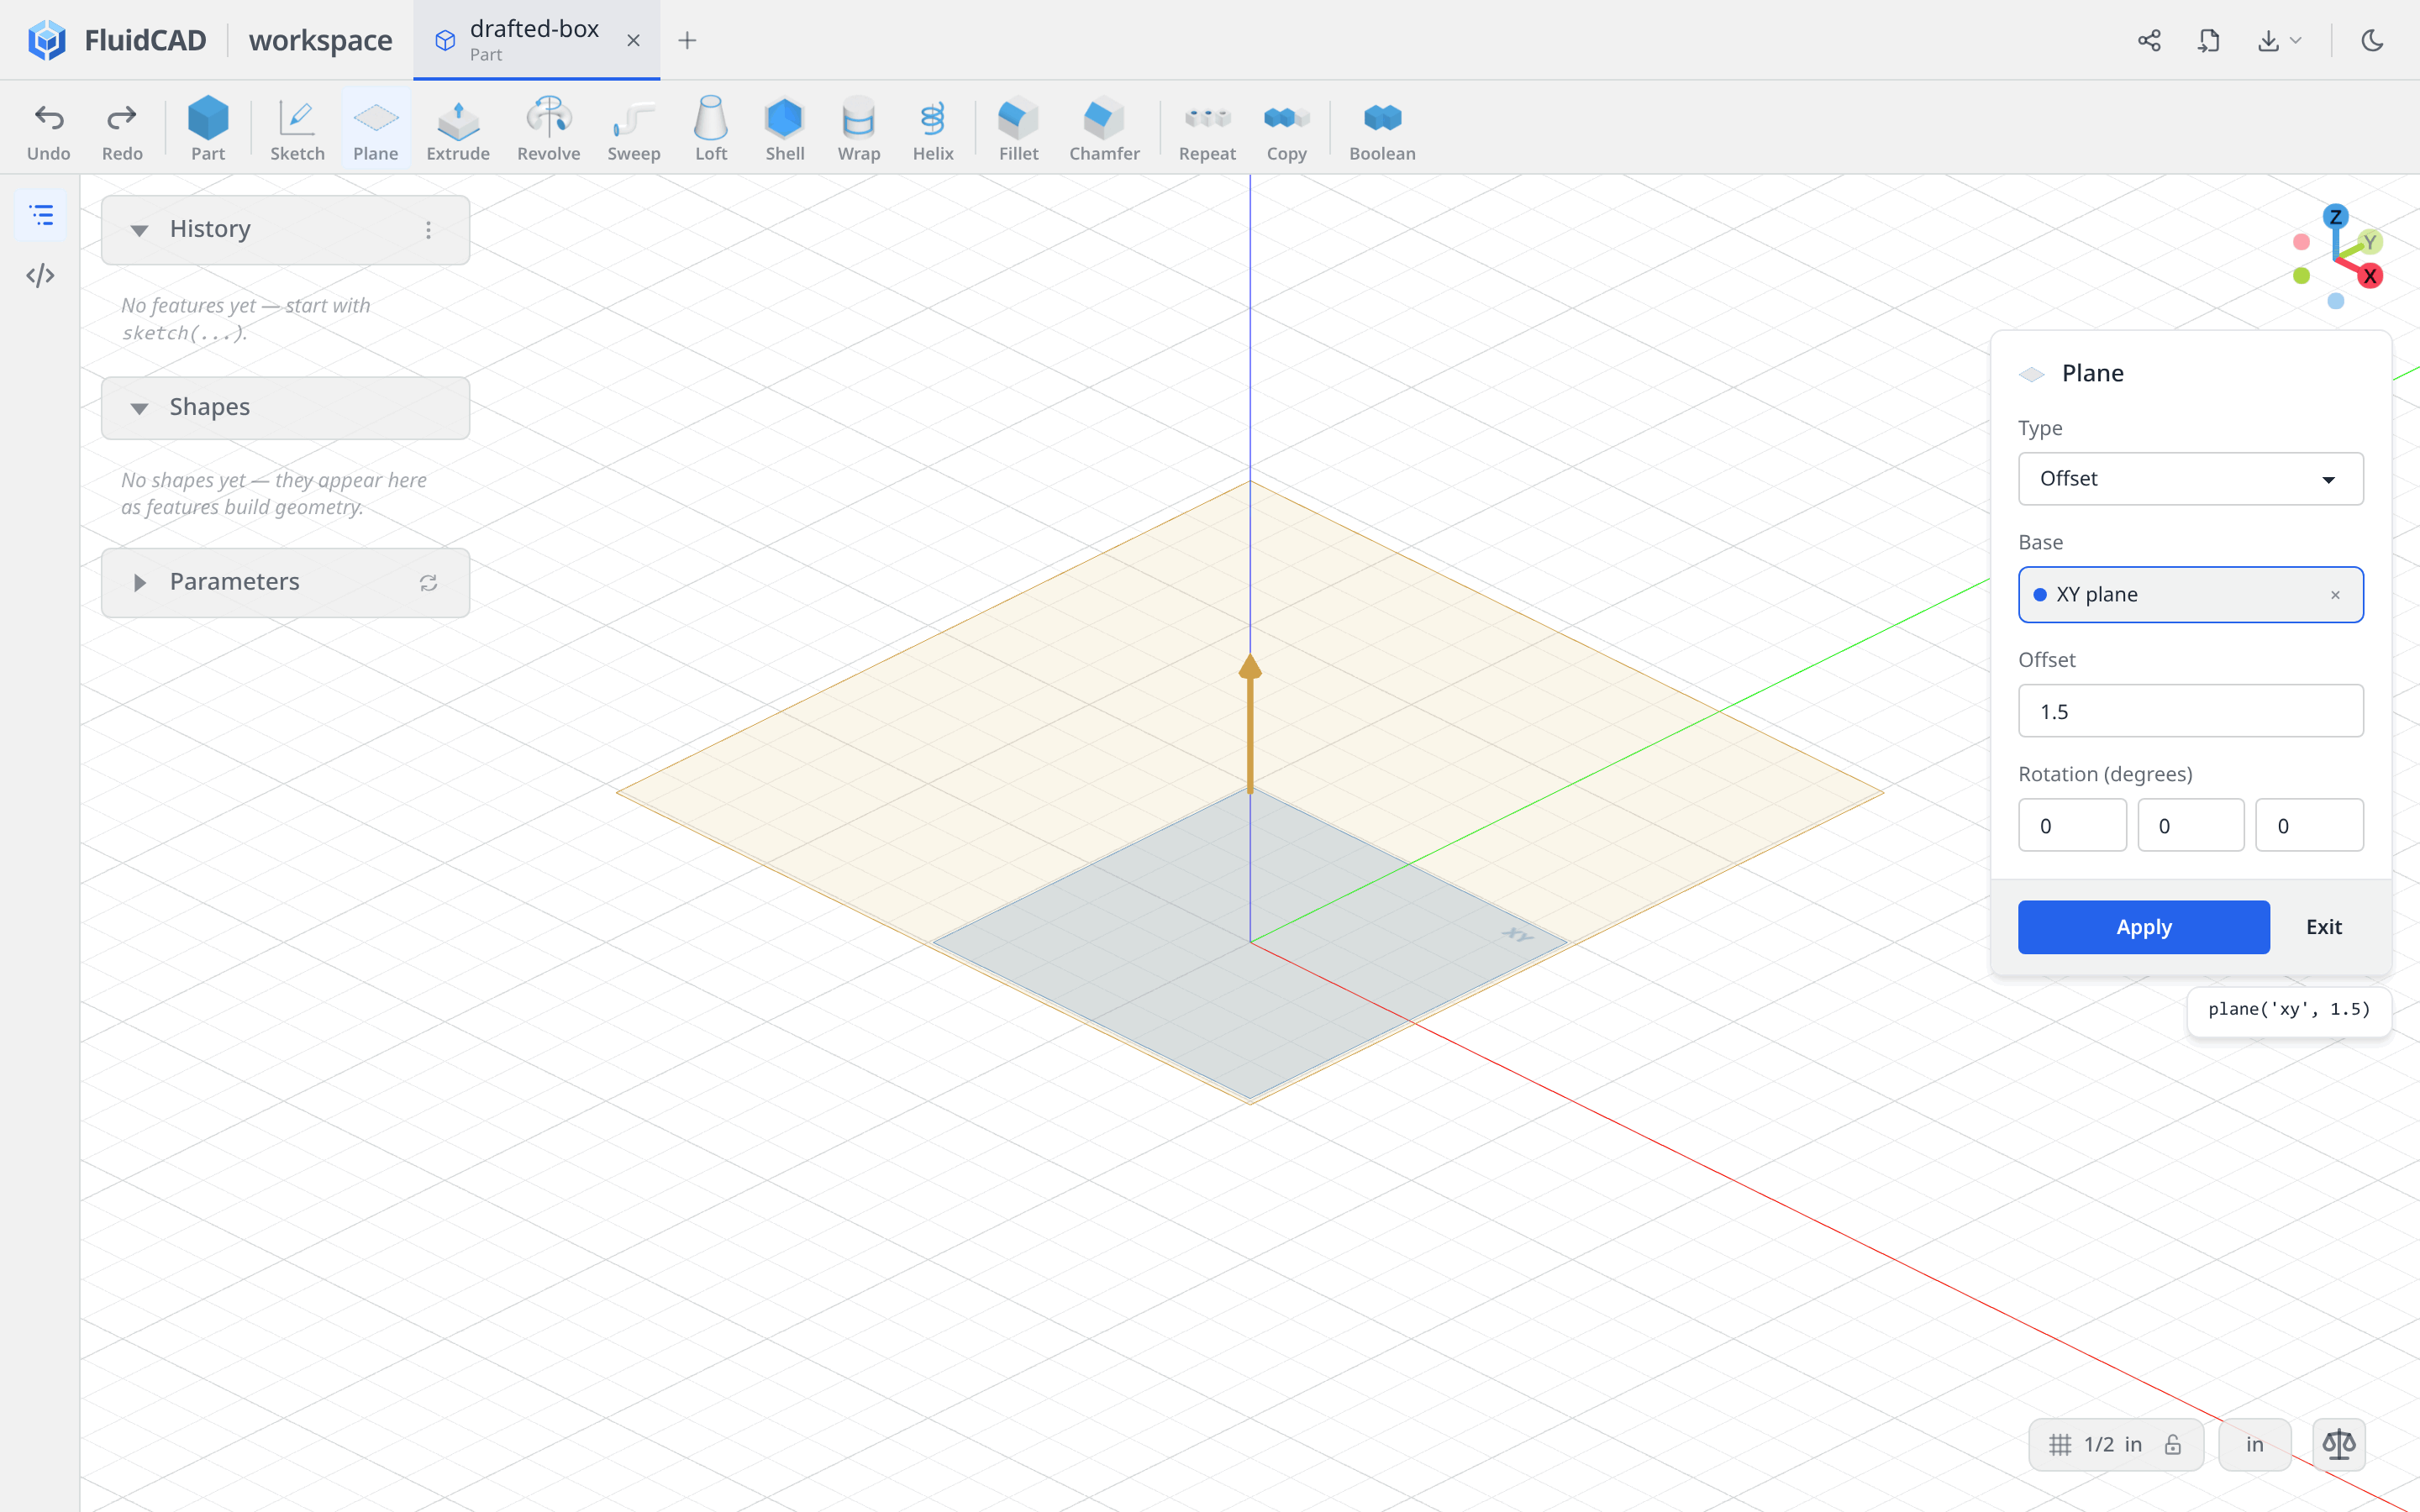
Task: Click the XY plane Base field
Action: 2190,595
